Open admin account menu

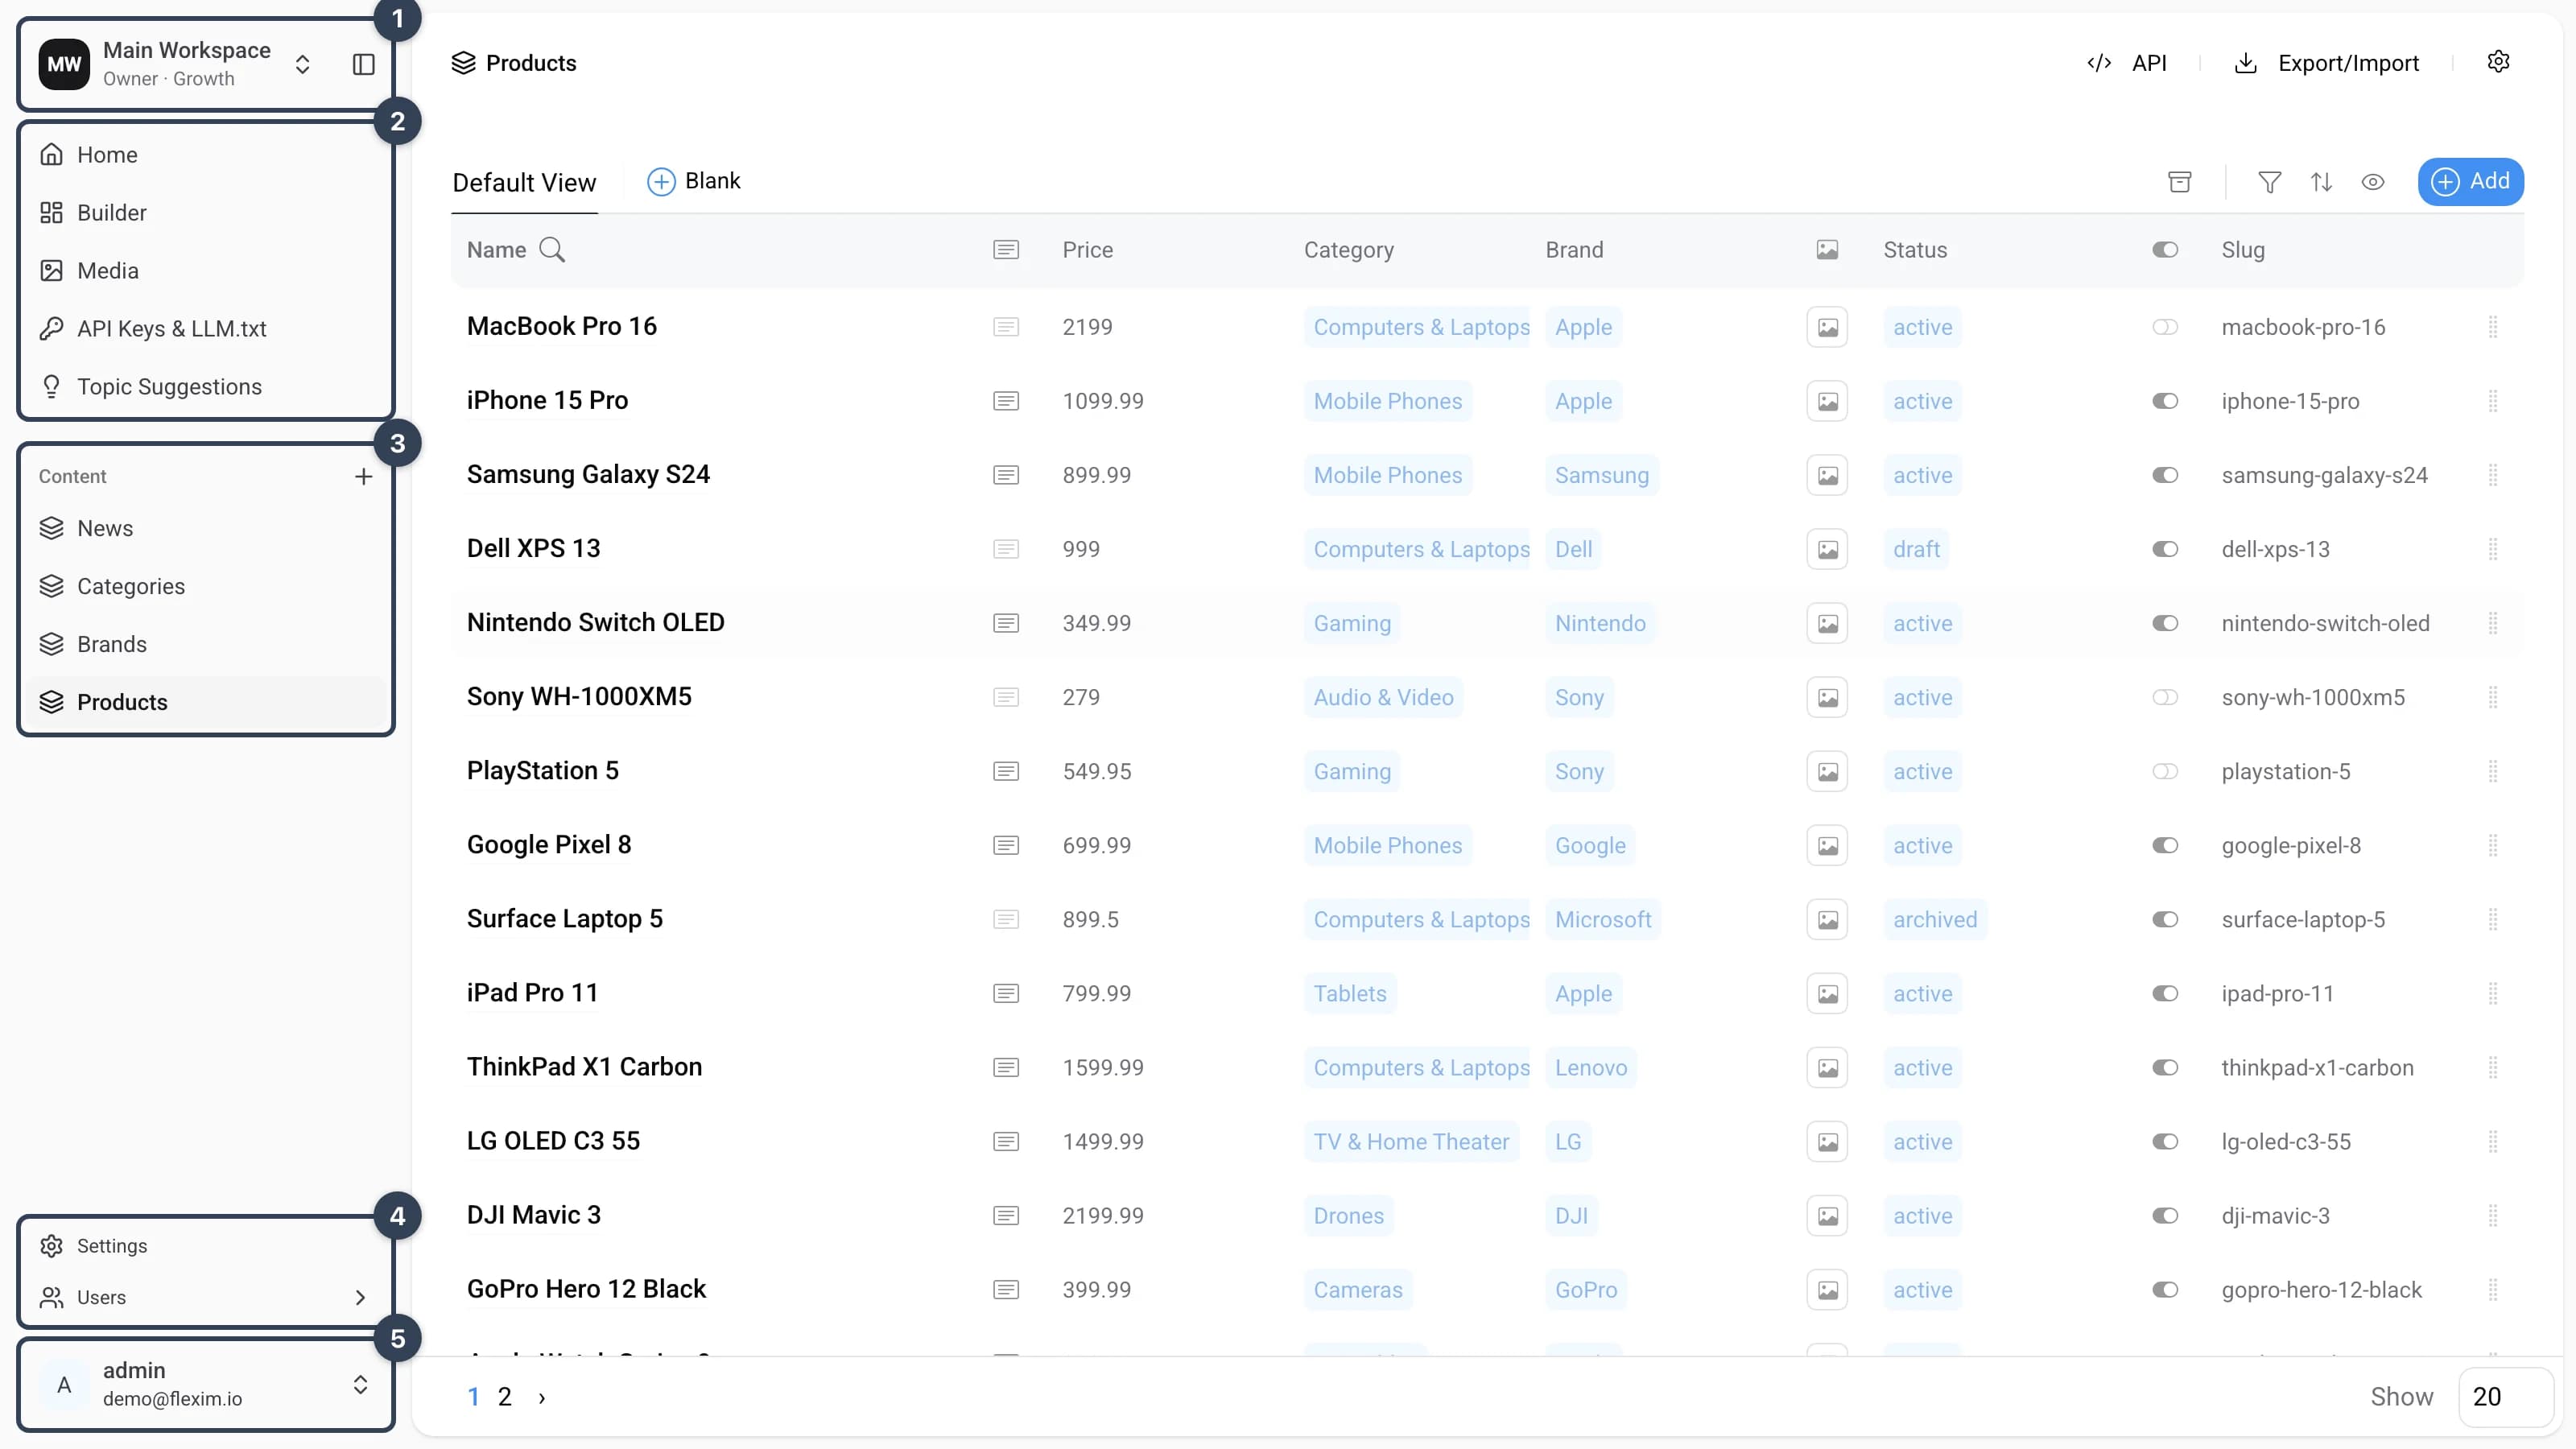tap(206, 1384)
